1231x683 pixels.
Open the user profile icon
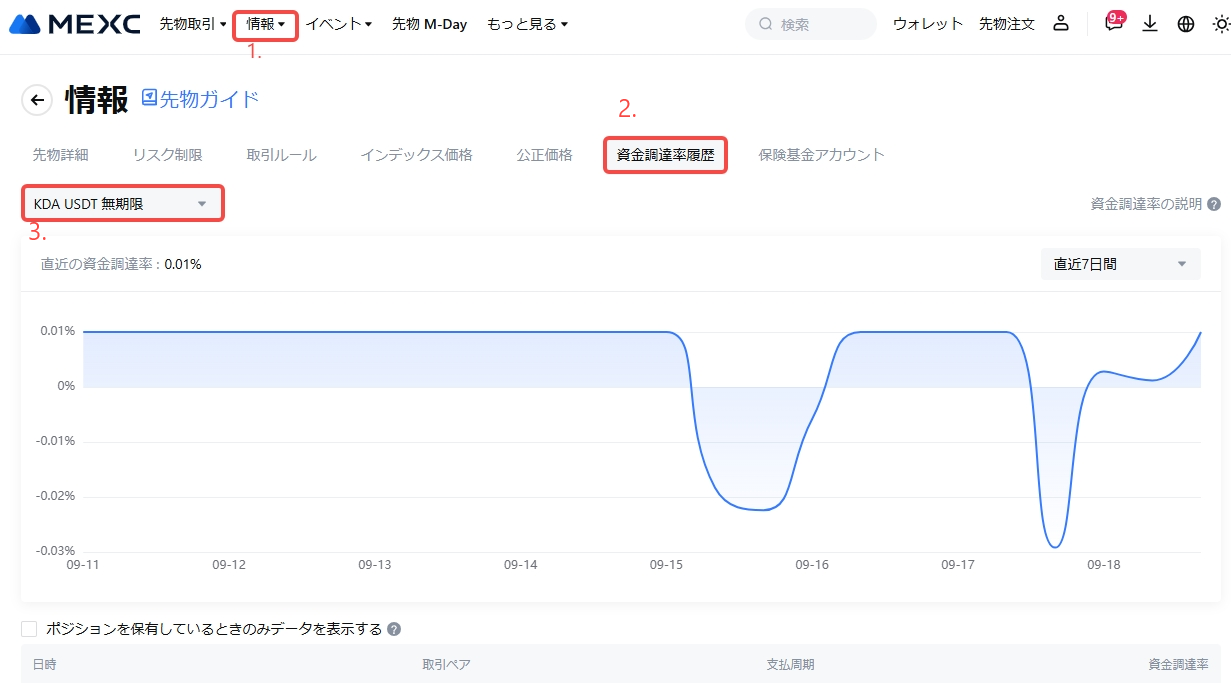[x=1061, y=24]
